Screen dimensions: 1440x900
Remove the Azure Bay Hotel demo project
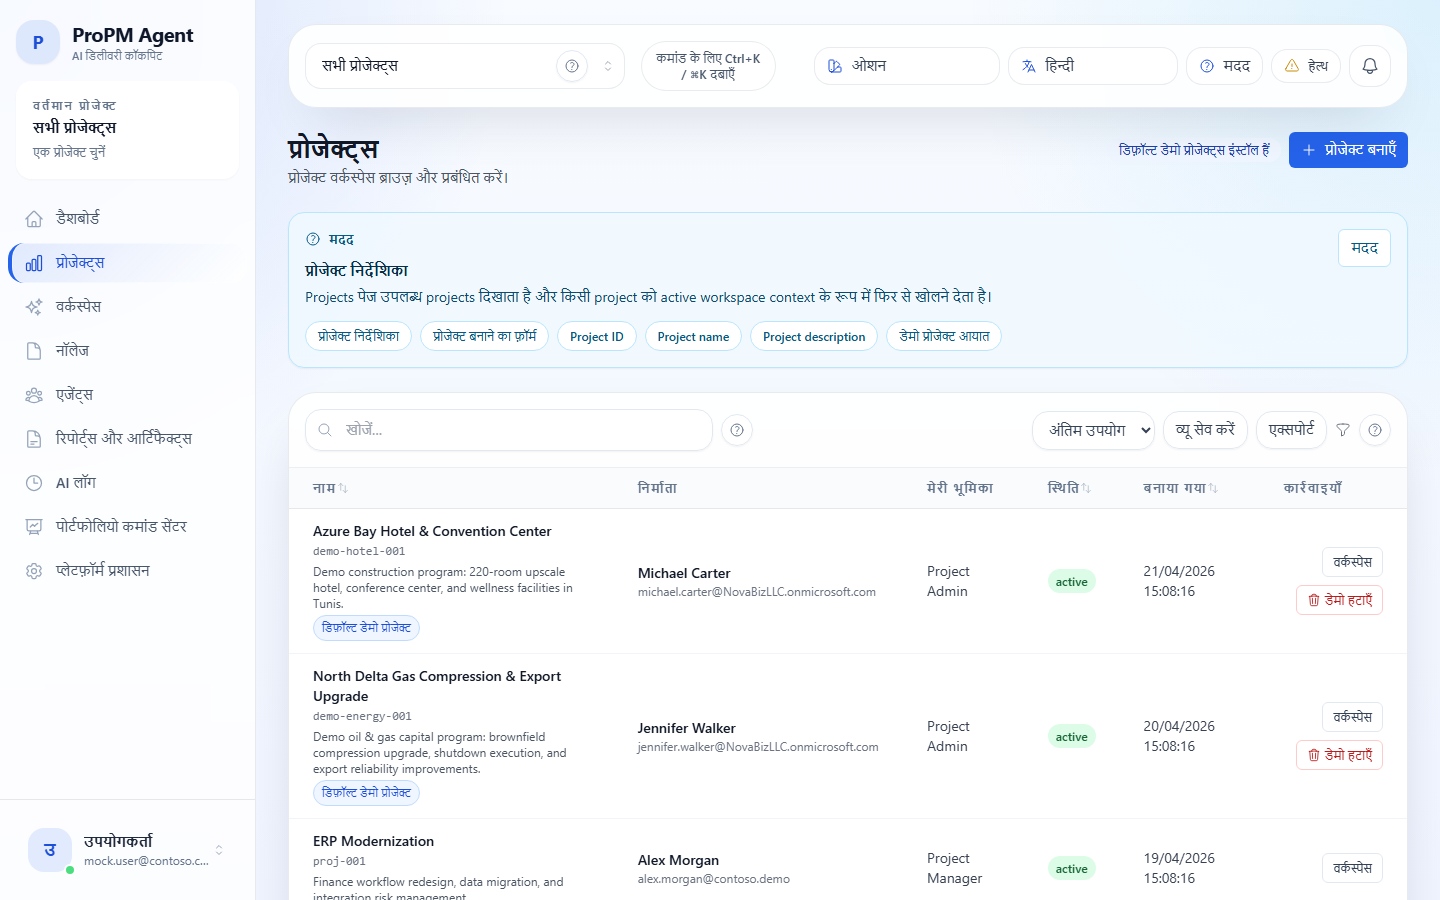[x=1339, y=600]
